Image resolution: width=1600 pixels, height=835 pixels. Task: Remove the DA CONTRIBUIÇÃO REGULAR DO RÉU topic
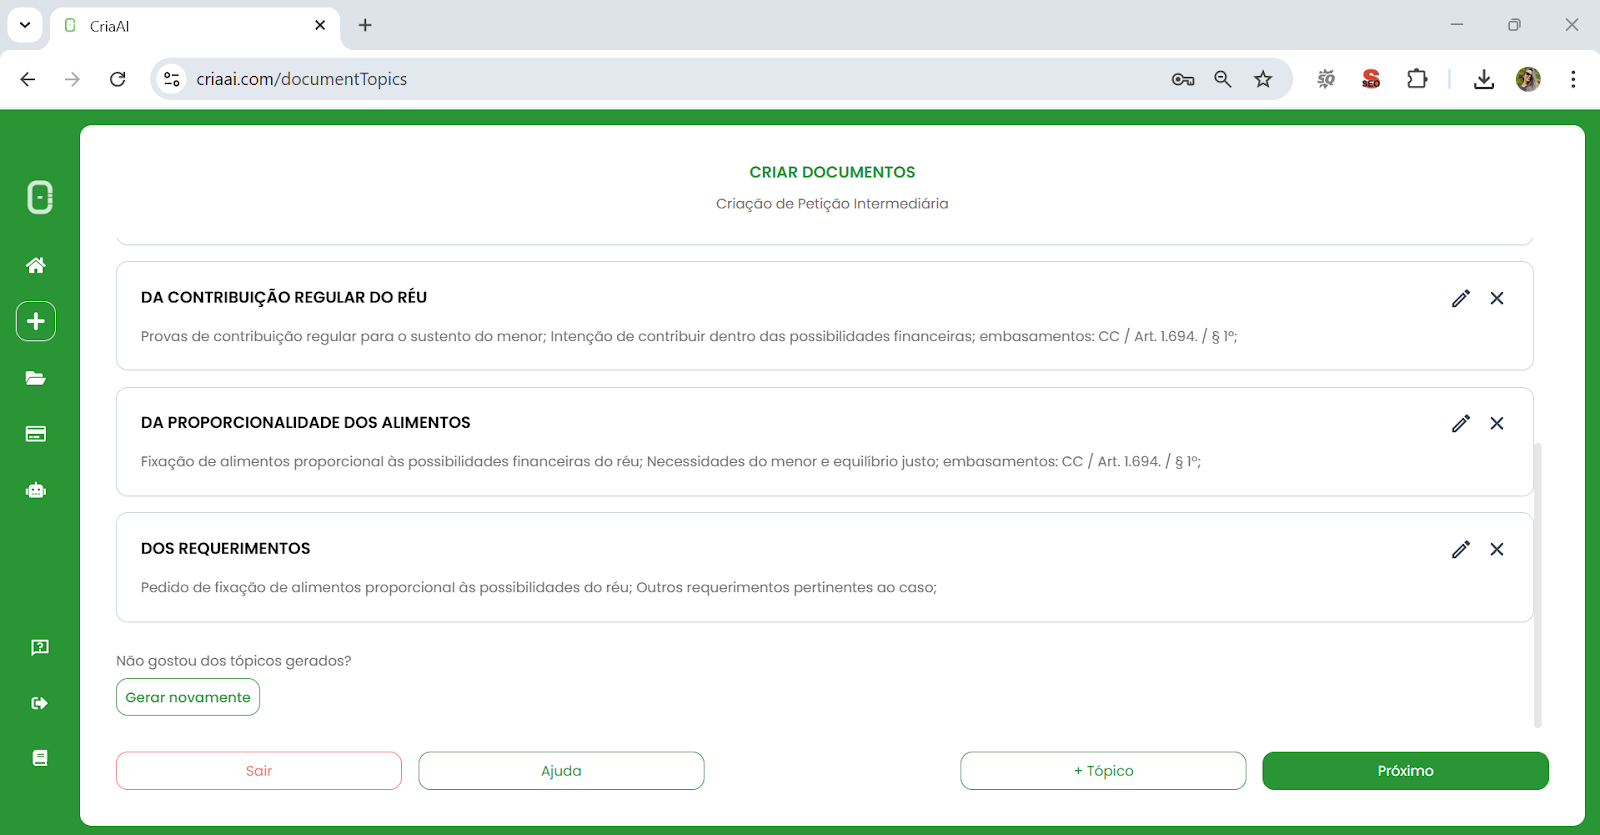coord(1497,298)
